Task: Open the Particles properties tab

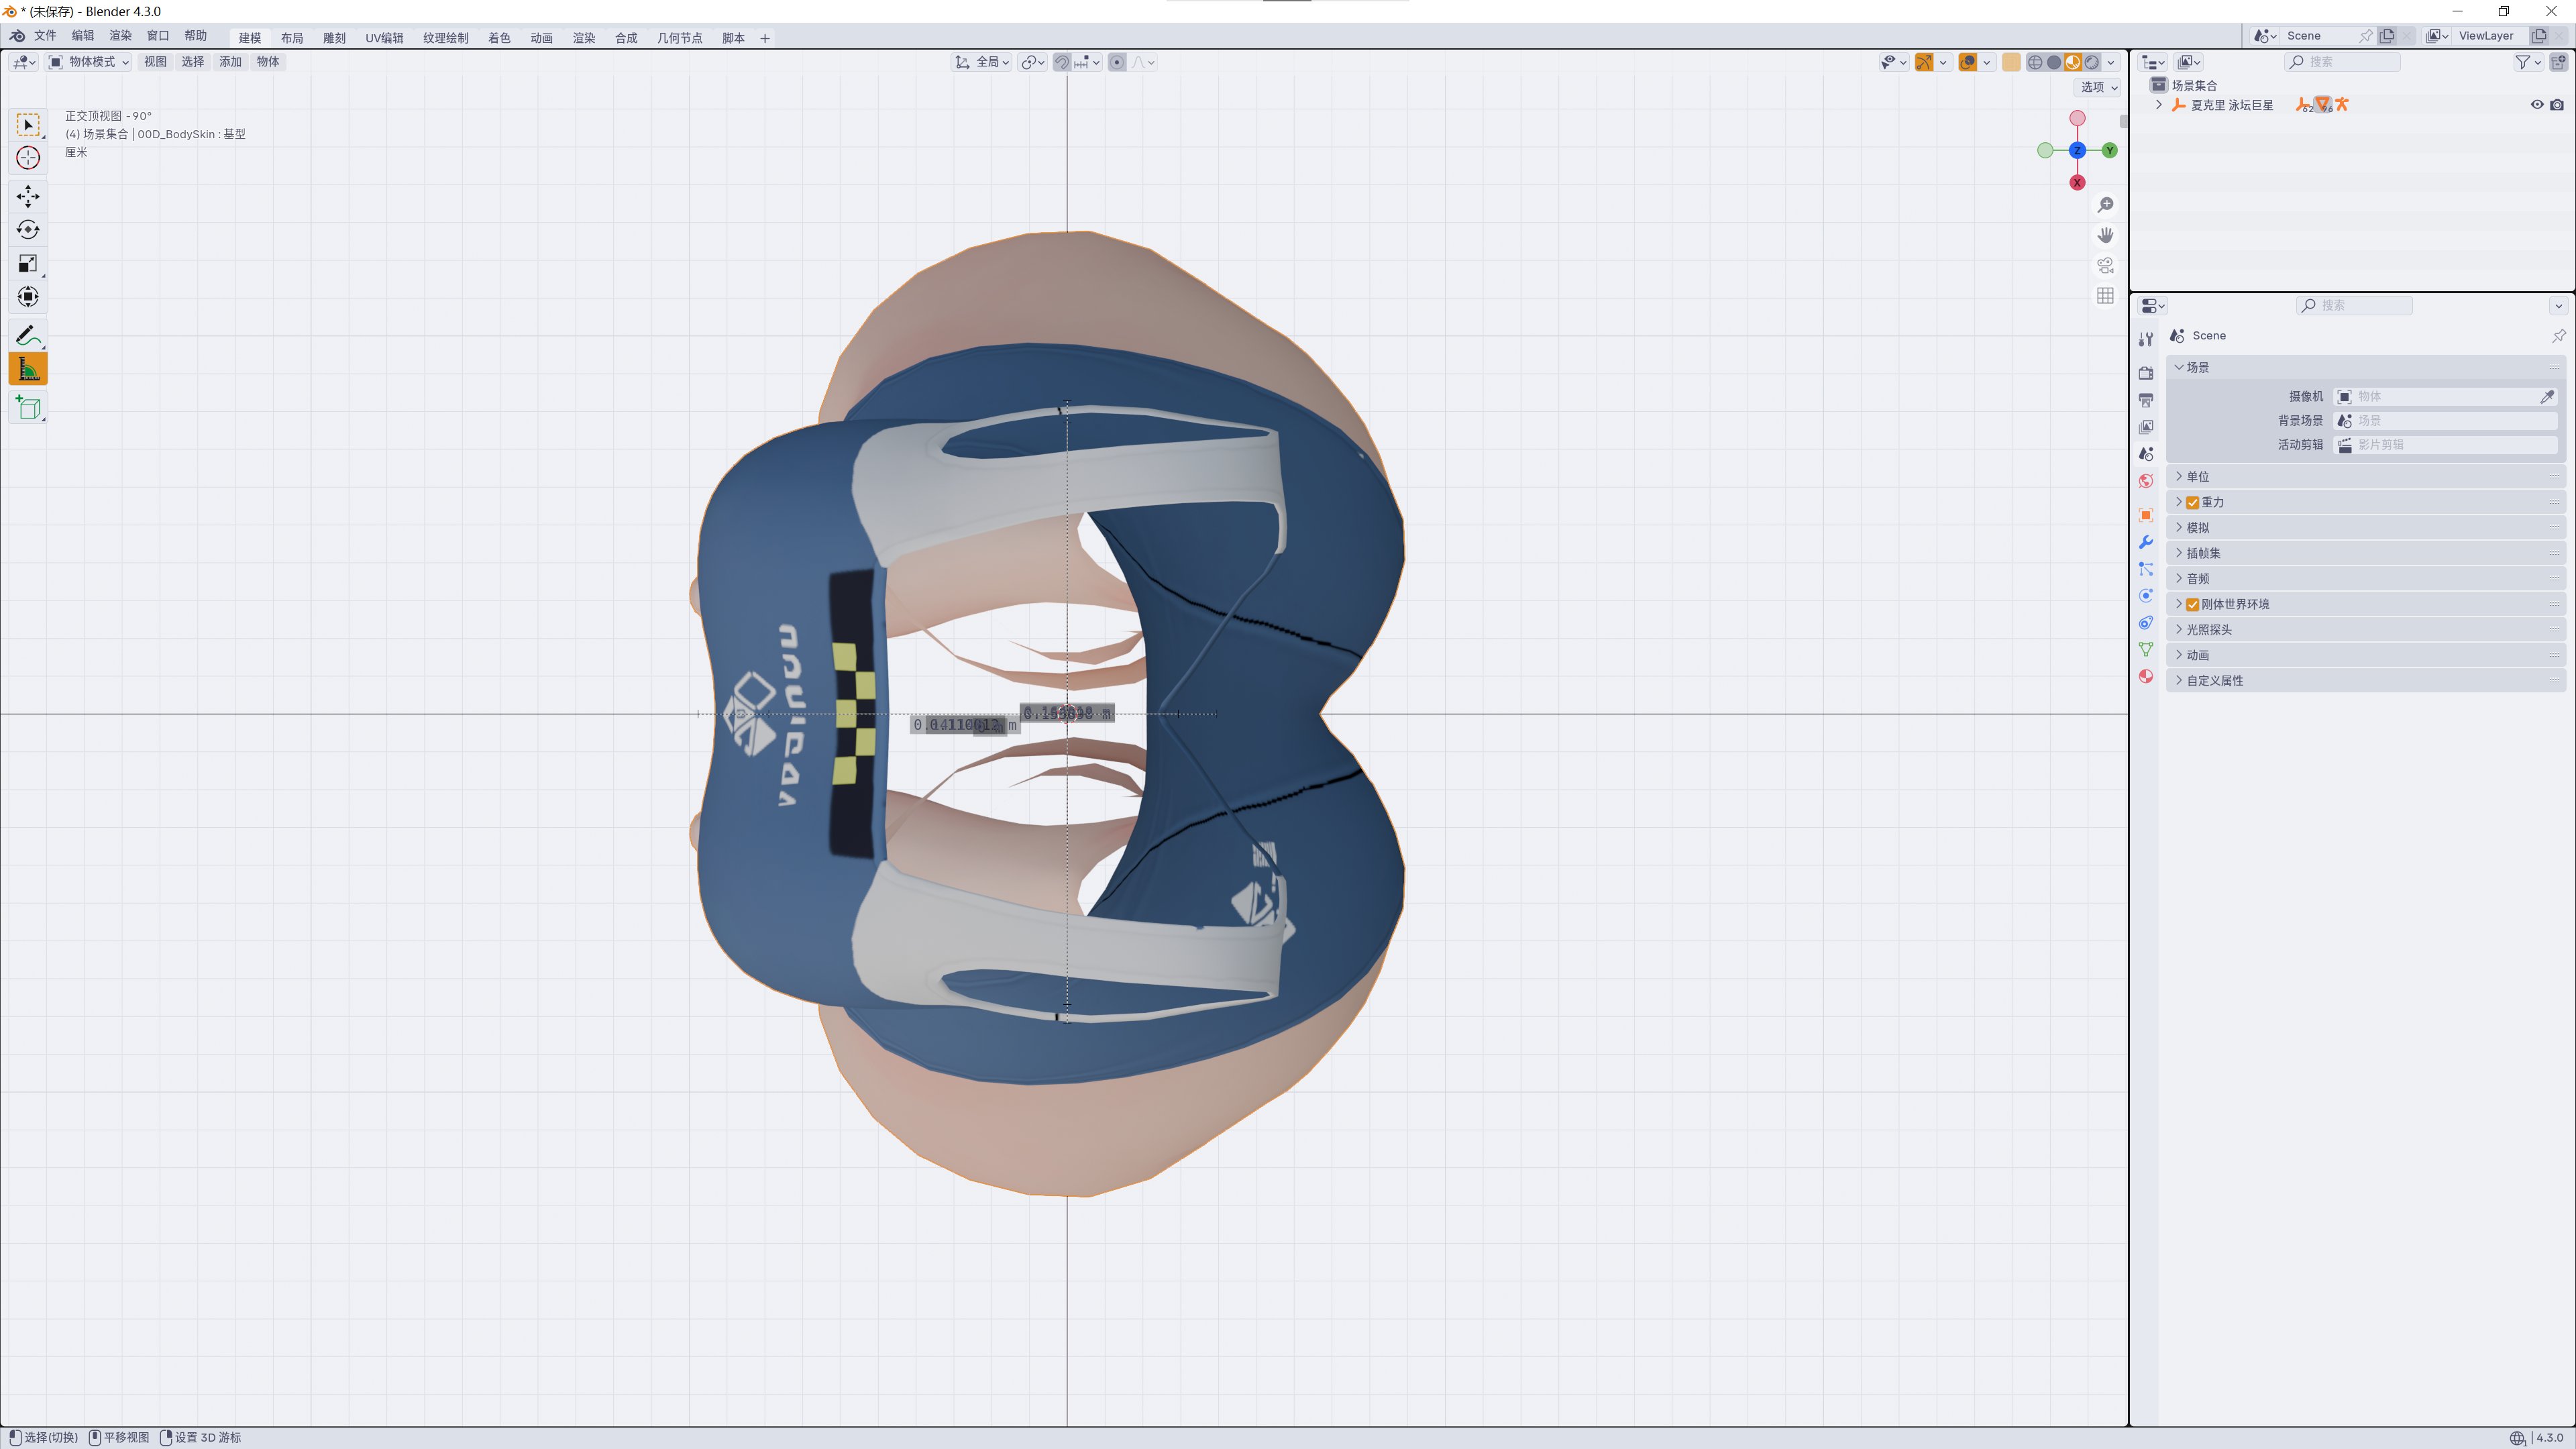Action: click(2146, 569)
